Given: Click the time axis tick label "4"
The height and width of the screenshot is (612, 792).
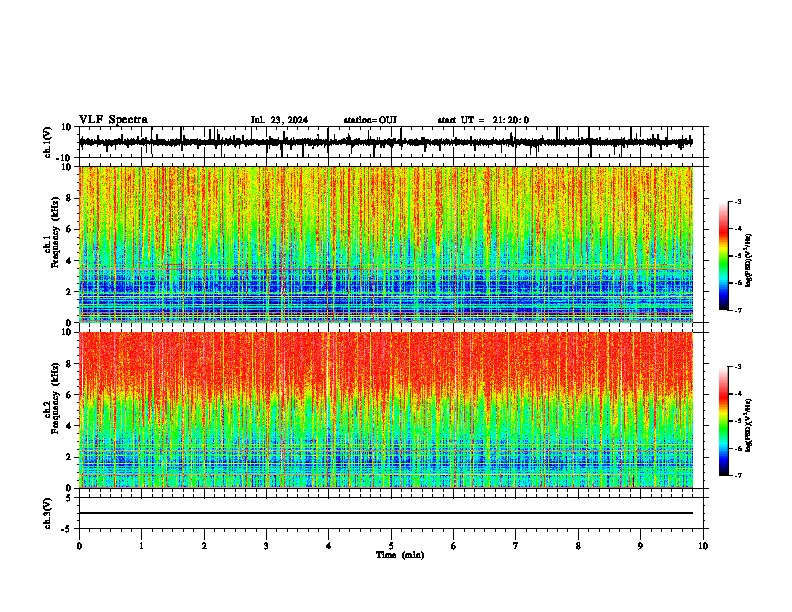Looking at the screenshot, I should coord(329,546).
